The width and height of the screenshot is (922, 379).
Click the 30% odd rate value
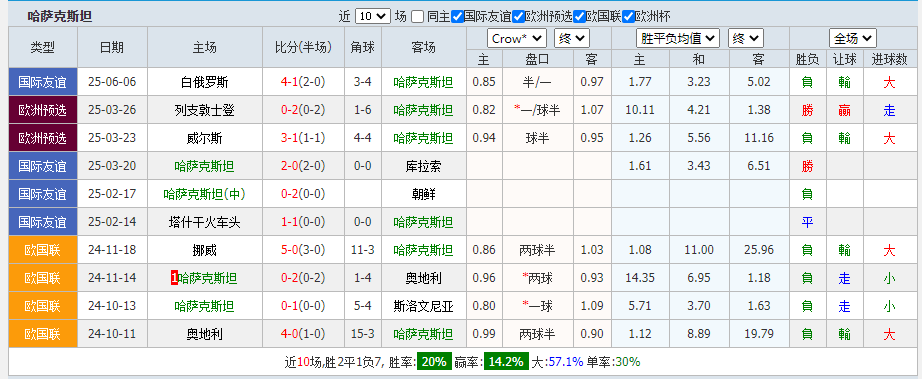[x=627, y=362]
